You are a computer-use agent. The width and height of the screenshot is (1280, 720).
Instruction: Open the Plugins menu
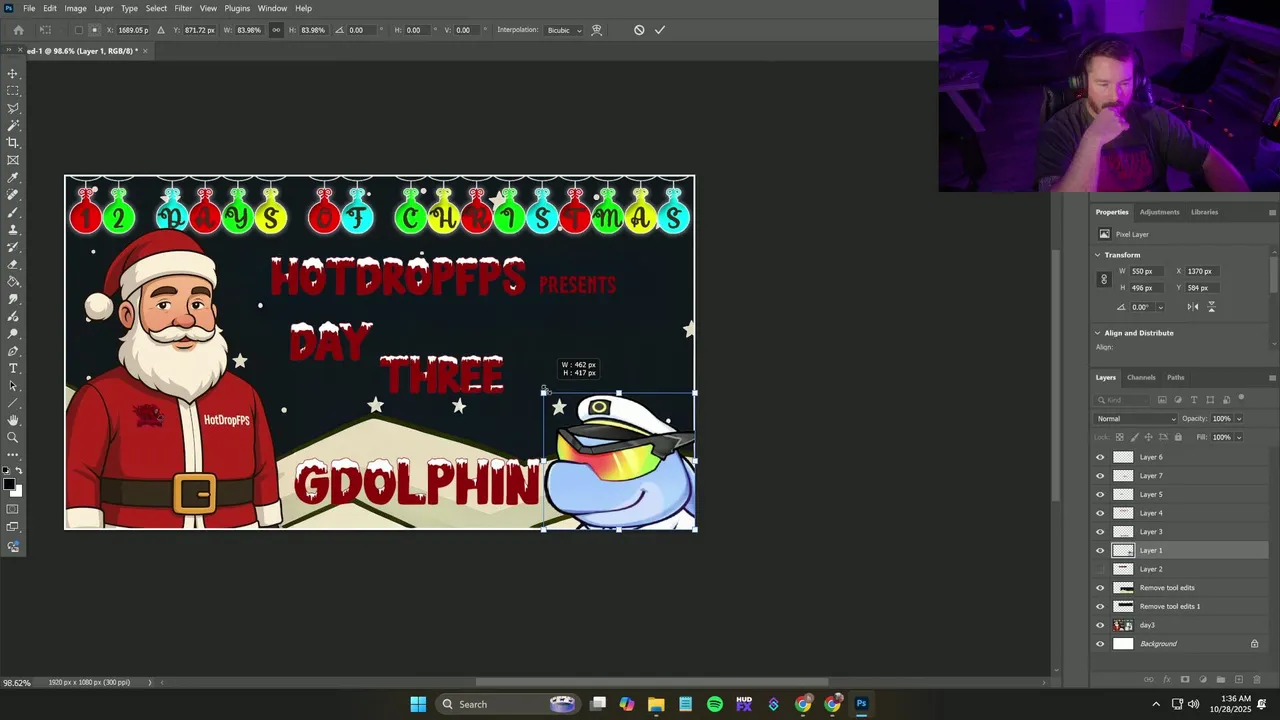coord(237,8)
